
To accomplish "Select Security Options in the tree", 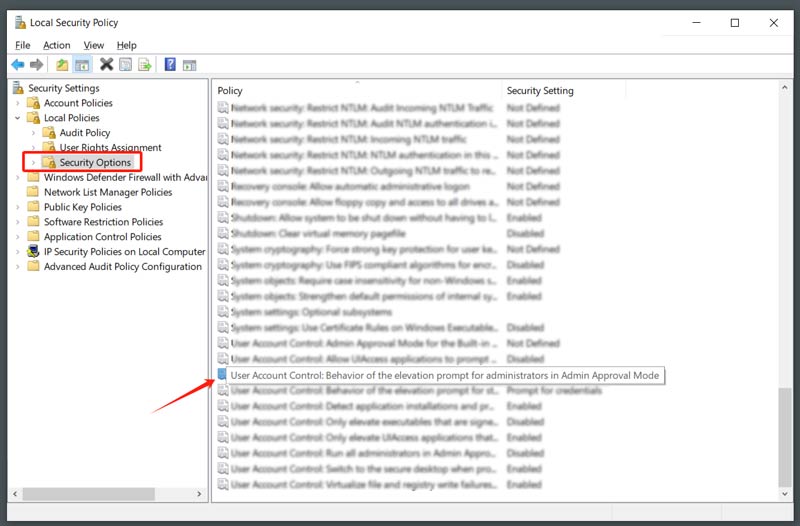I will point(95,162).
